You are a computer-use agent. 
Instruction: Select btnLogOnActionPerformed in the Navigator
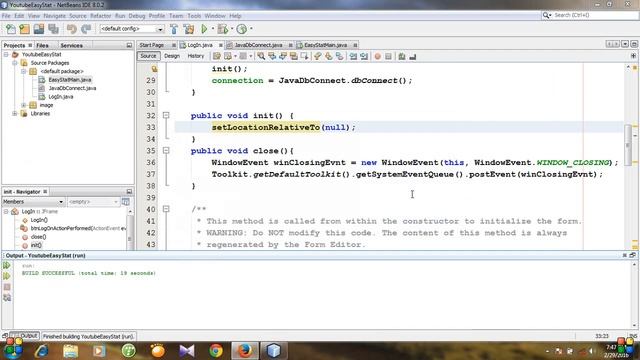click(79, 228)
